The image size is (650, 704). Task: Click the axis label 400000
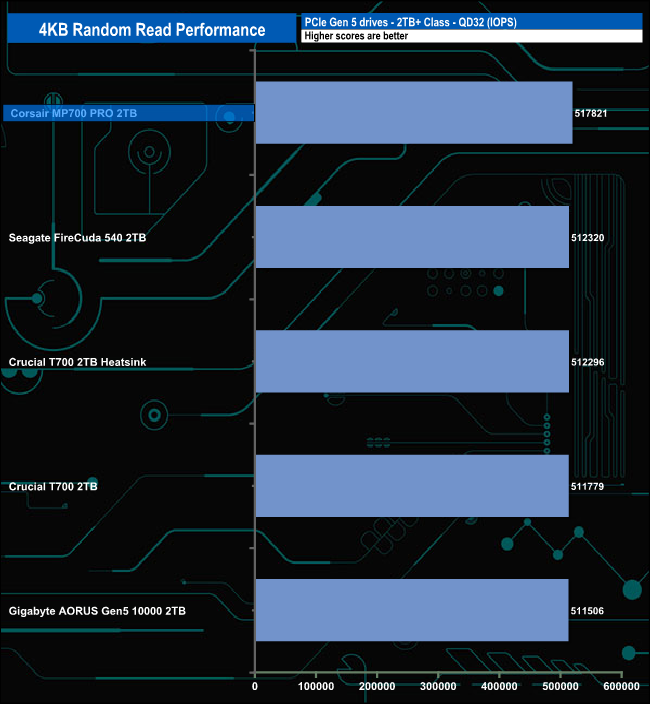tap(499, 686)
